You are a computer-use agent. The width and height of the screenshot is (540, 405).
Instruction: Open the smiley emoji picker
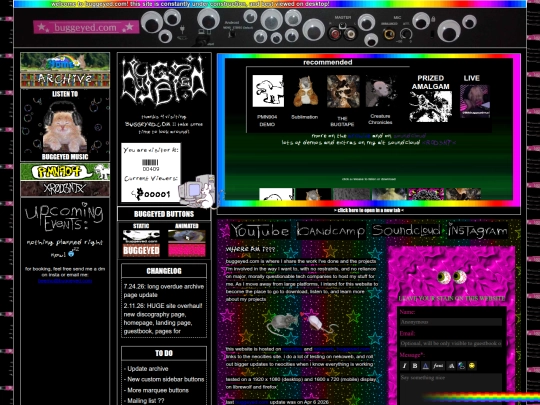coord(472,366)
